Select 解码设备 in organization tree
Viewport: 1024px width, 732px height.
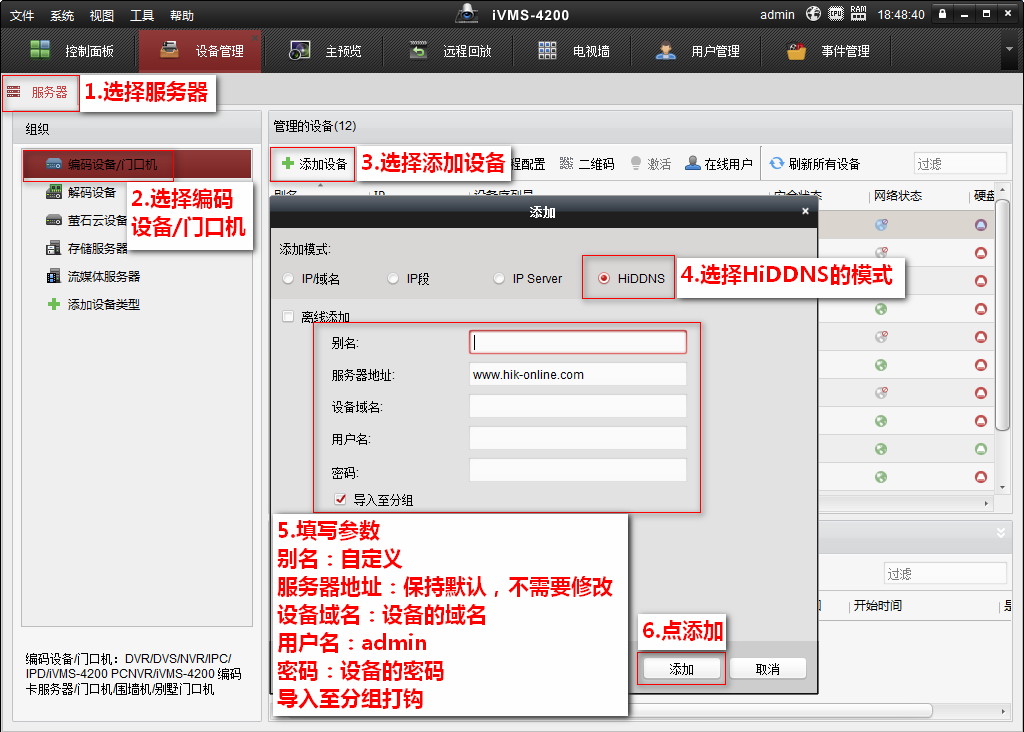pos(81,192)
